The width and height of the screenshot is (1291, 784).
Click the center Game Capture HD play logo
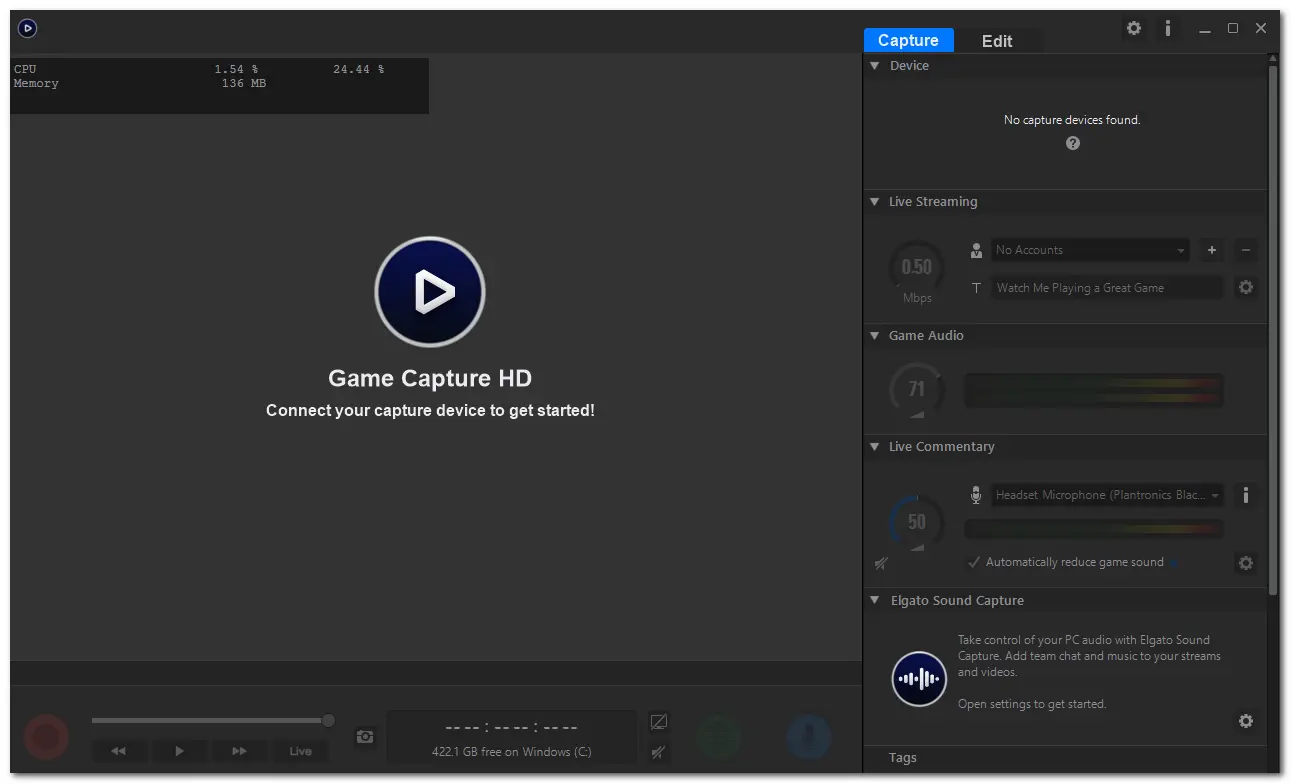point(430,292)
